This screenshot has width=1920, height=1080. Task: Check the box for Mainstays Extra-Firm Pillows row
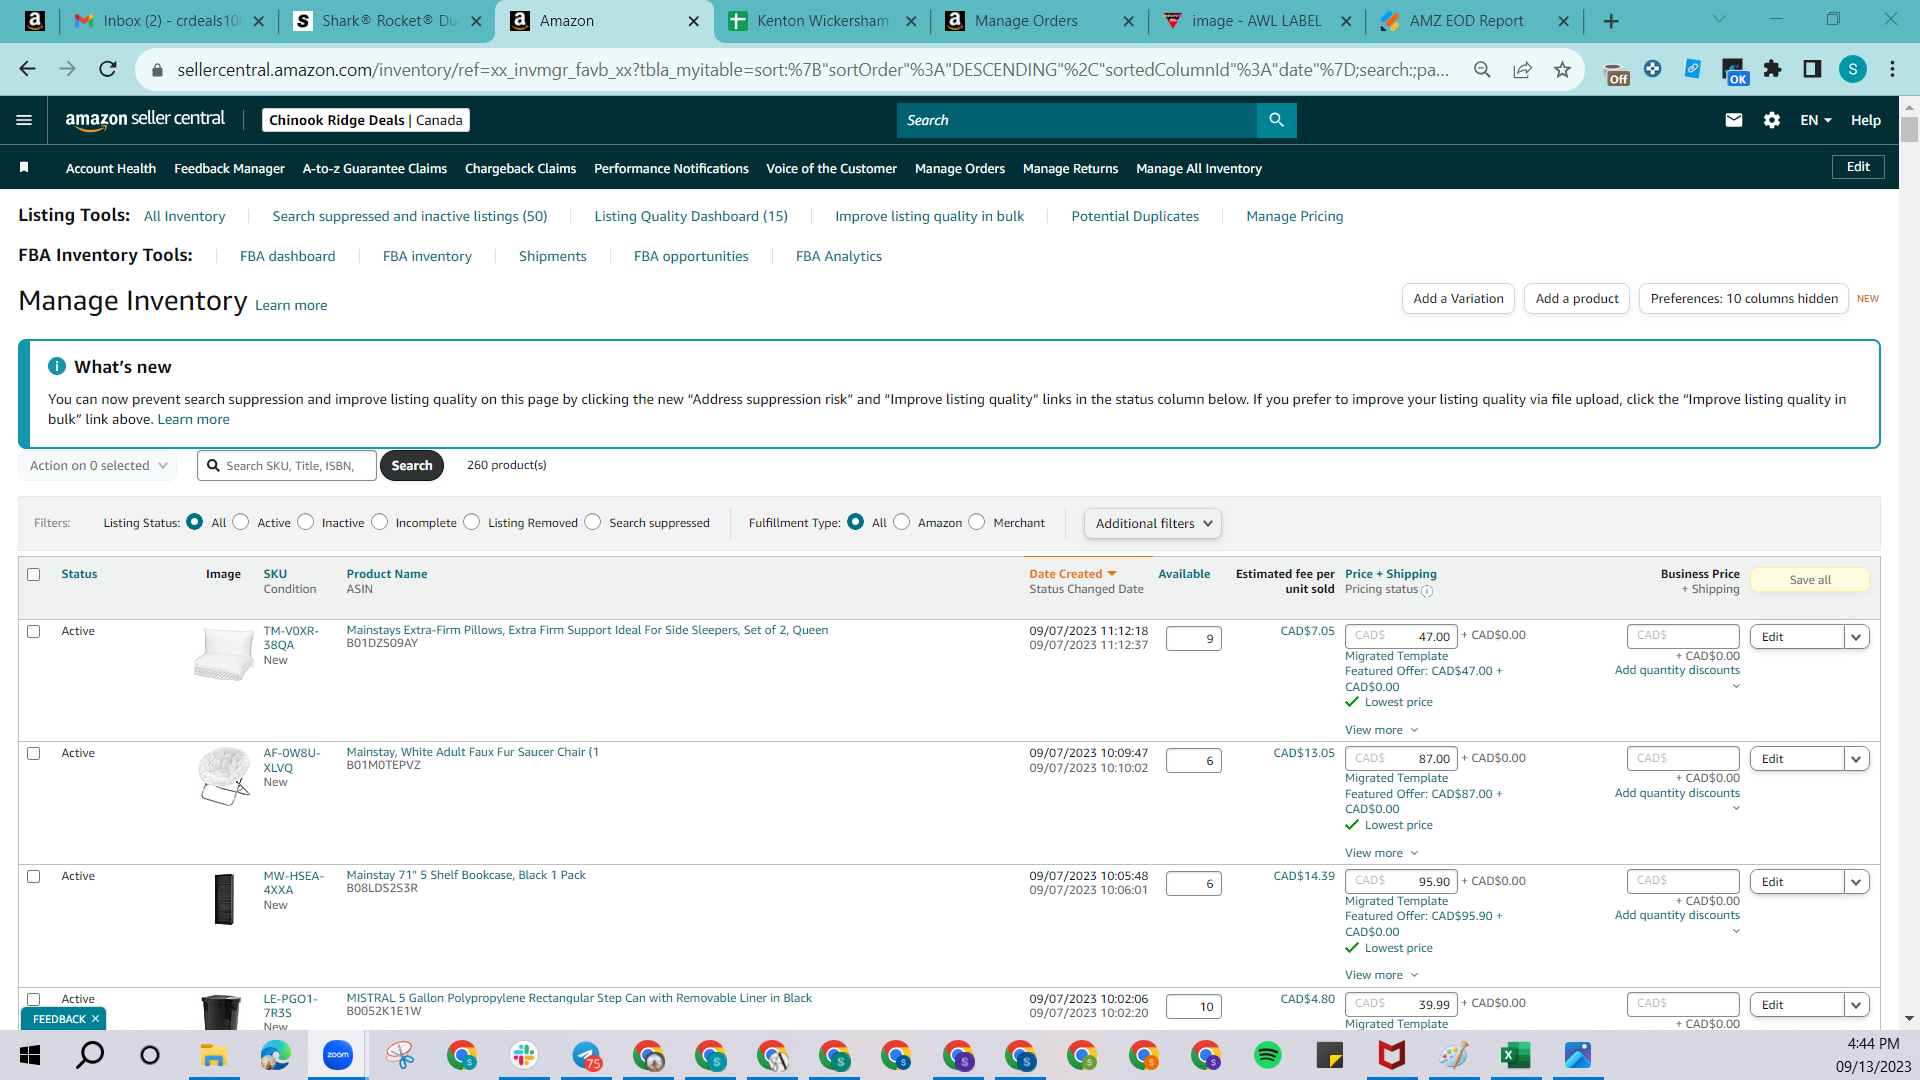(34, 631)
